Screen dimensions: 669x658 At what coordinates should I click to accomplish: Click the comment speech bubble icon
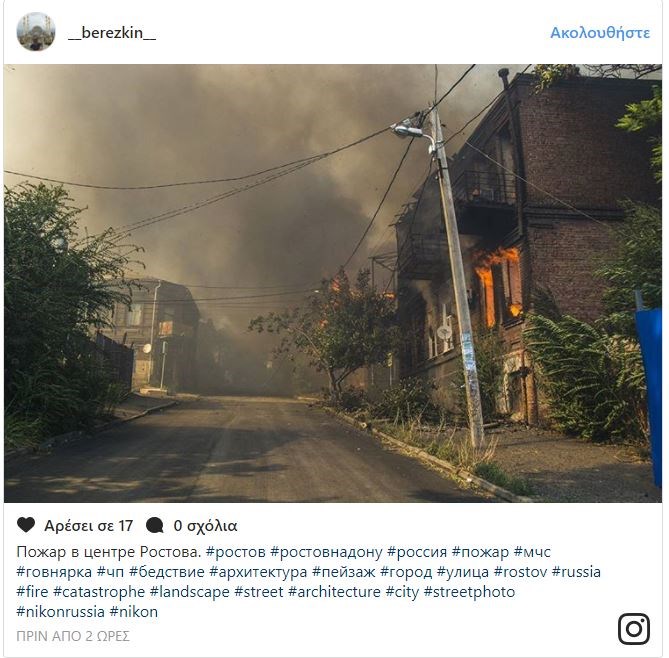pyautogui.click(x=154, y=525)
